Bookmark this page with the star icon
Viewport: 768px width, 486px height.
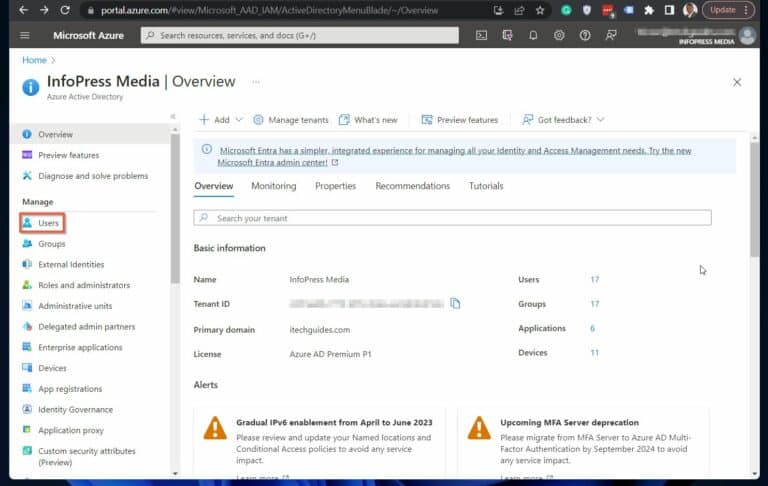tap(540, 10)
